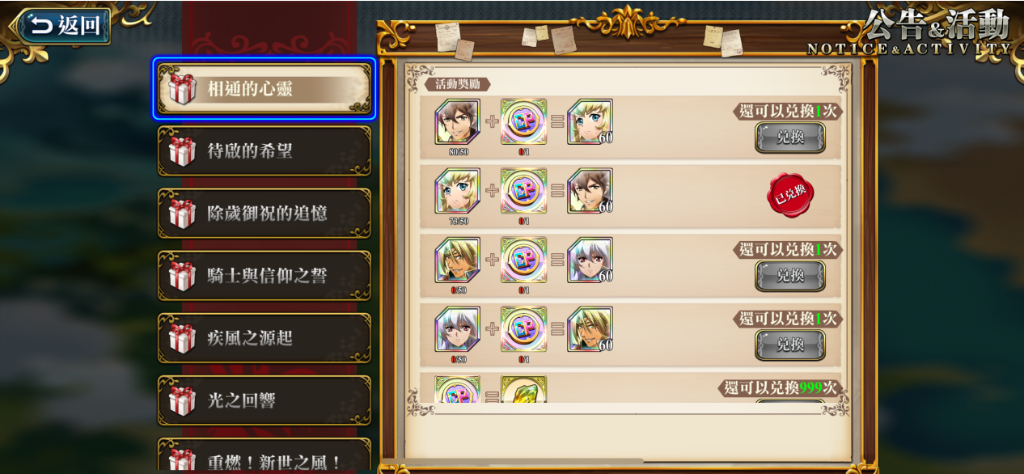Tap the brown-haired hero icon in first row

tap(457, 122)
